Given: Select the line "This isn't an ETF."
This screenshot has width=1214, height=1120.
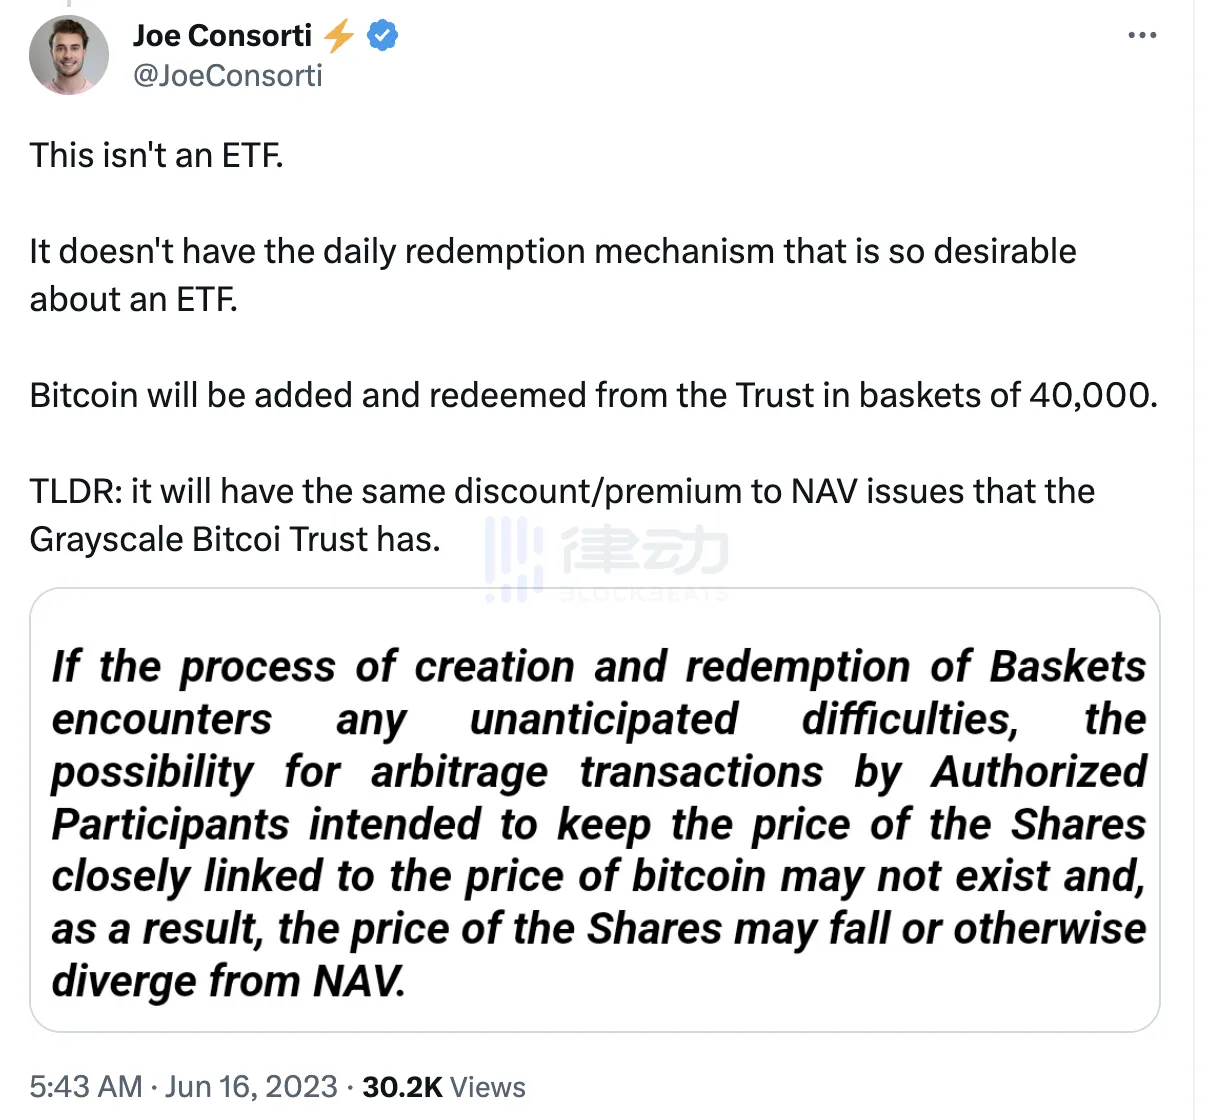Looking at the screenshot, I should [157, 156].
